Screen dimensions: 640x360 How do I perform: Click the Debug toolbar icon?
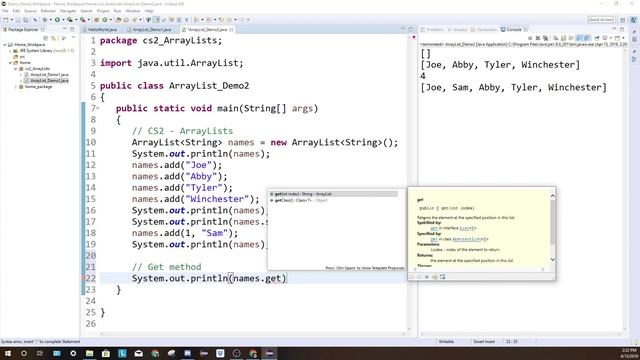(x=45, y=20)
